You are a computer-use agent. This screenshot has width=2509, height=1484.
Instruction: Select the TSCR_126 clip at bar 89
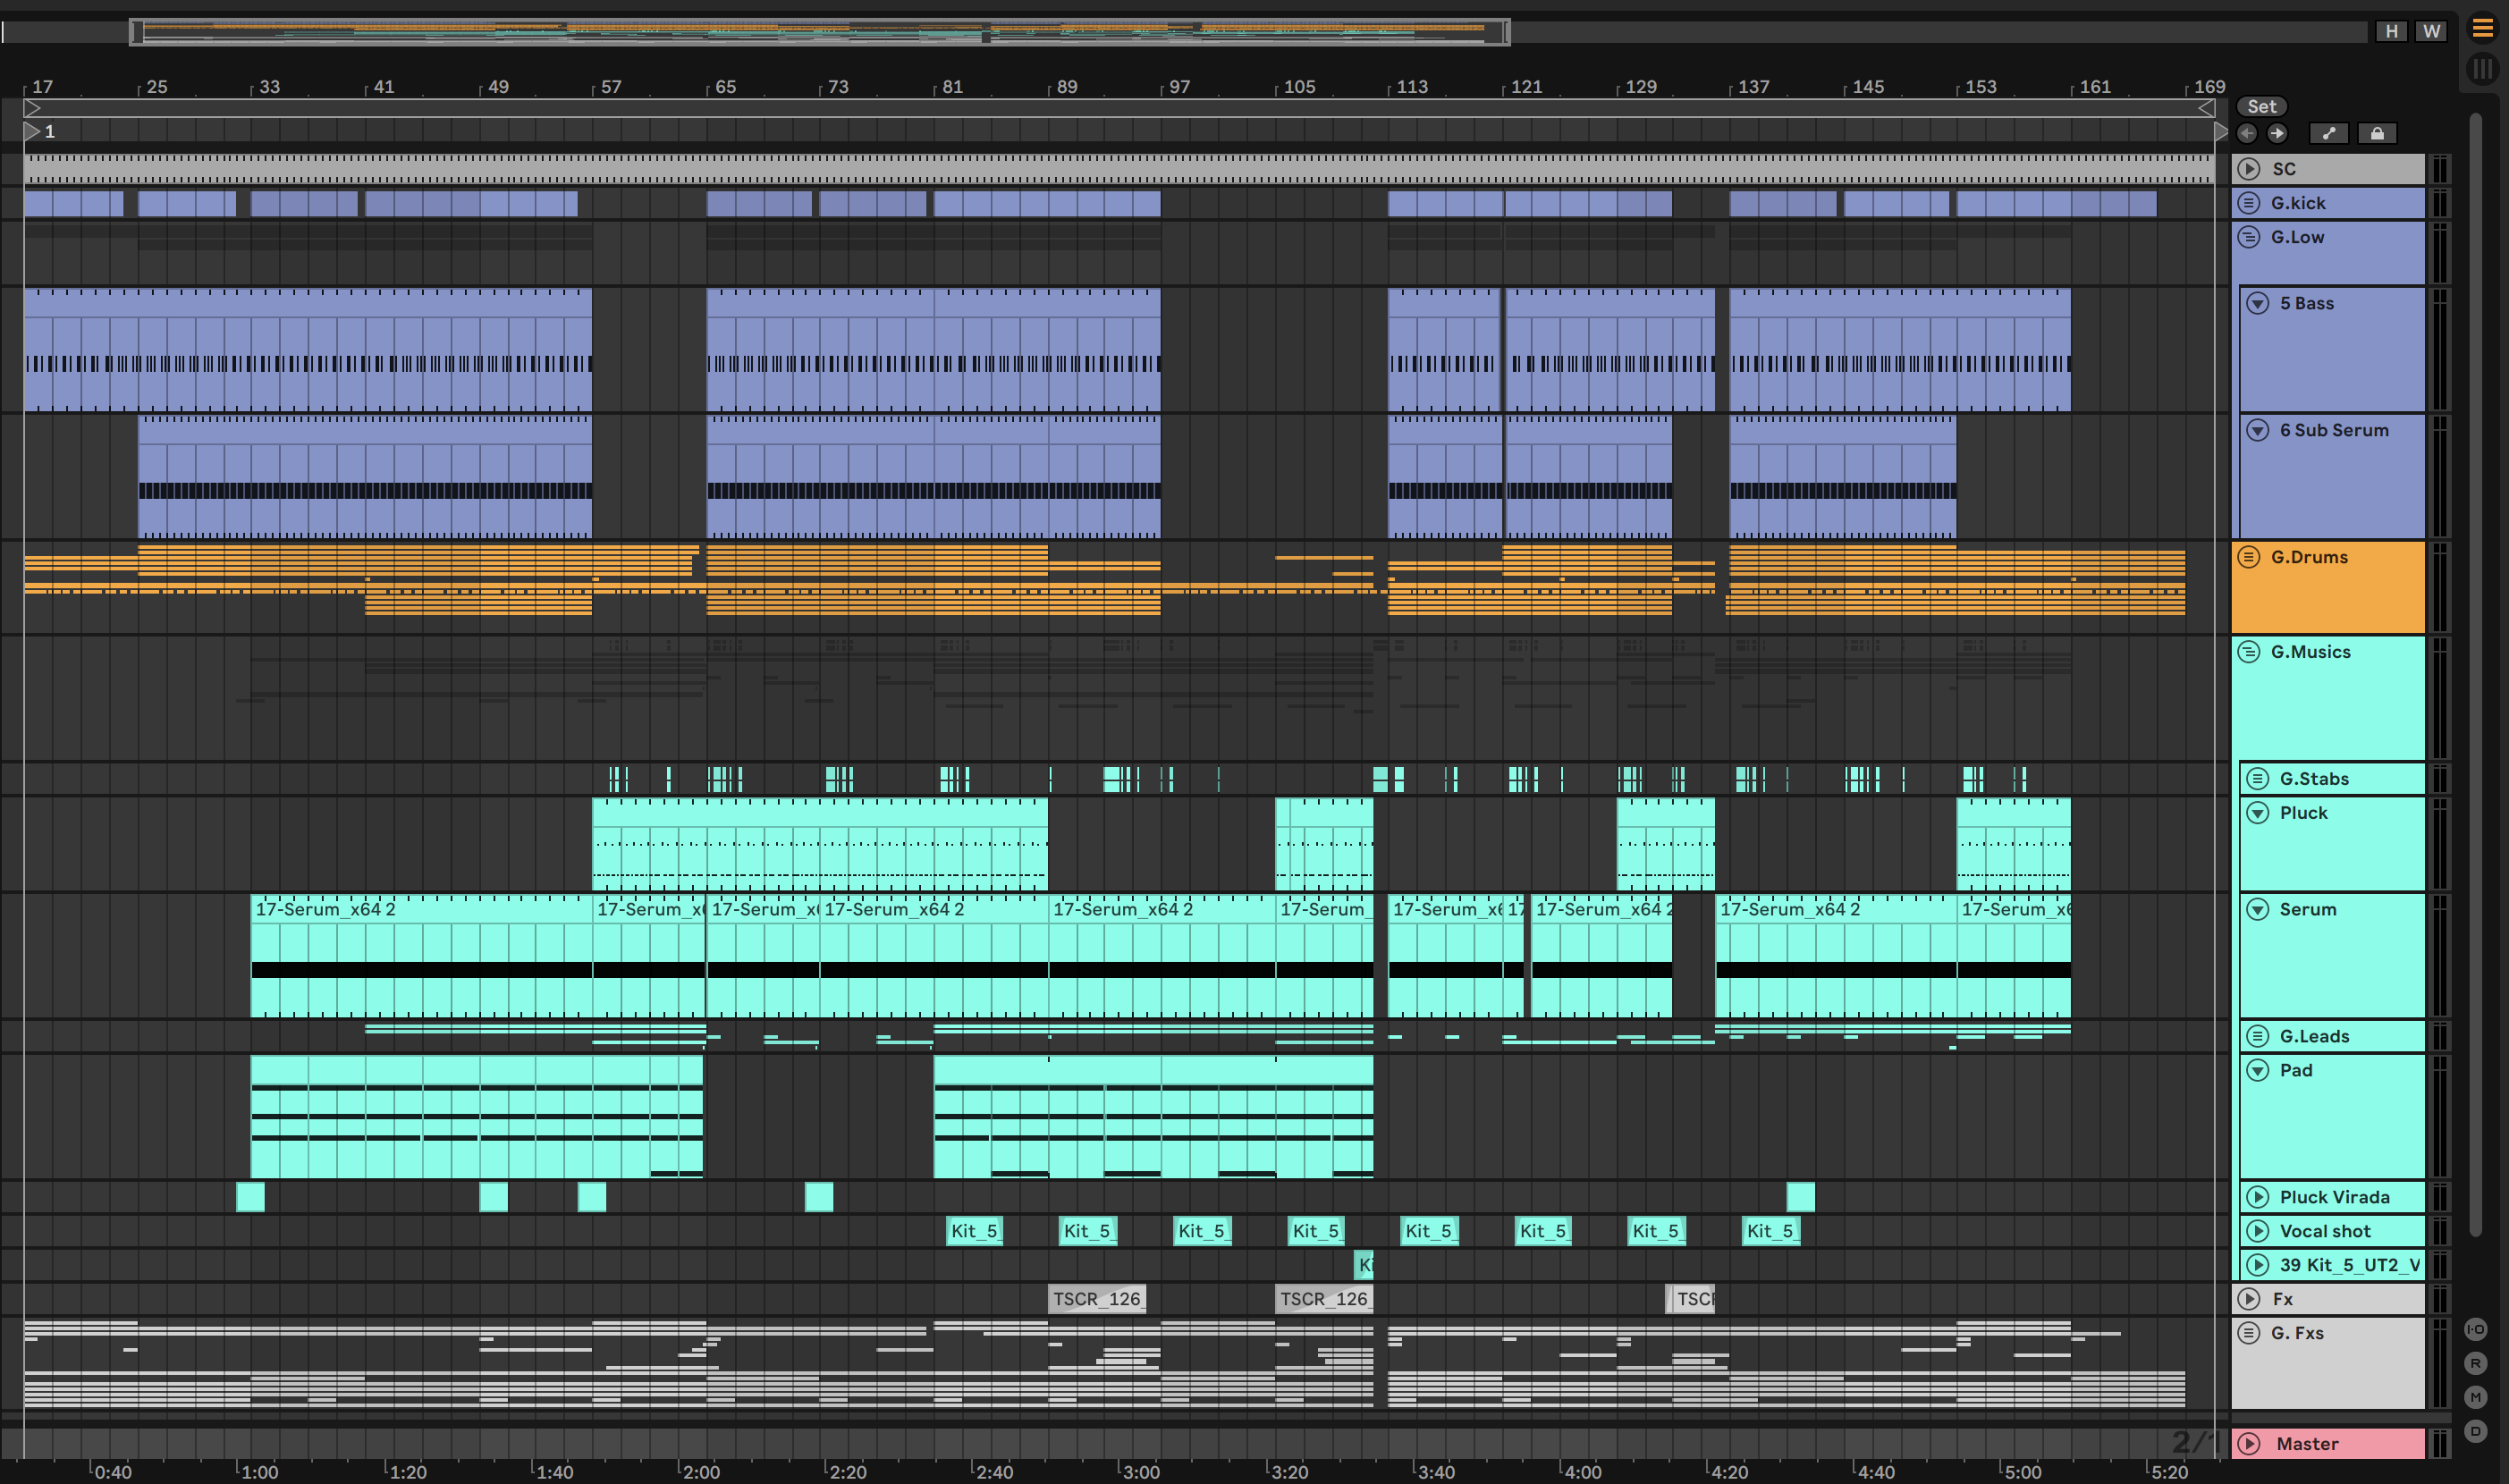tap(1096, 1299)
